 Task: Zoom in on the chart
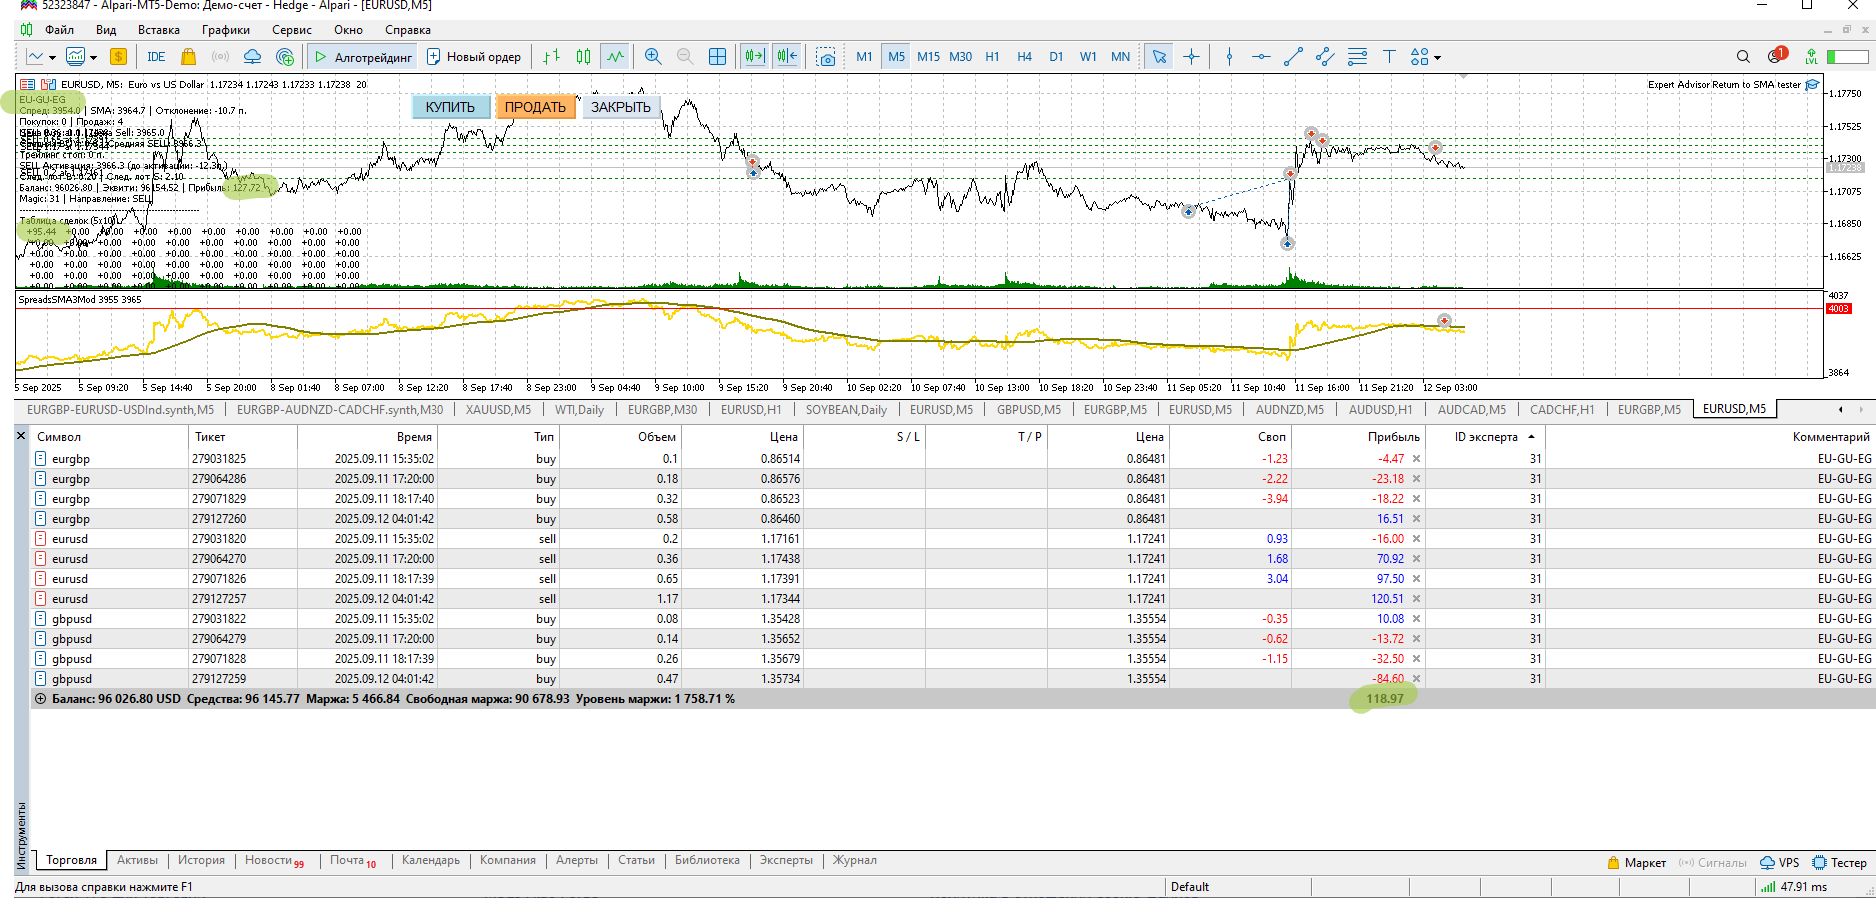pos(653,57)
